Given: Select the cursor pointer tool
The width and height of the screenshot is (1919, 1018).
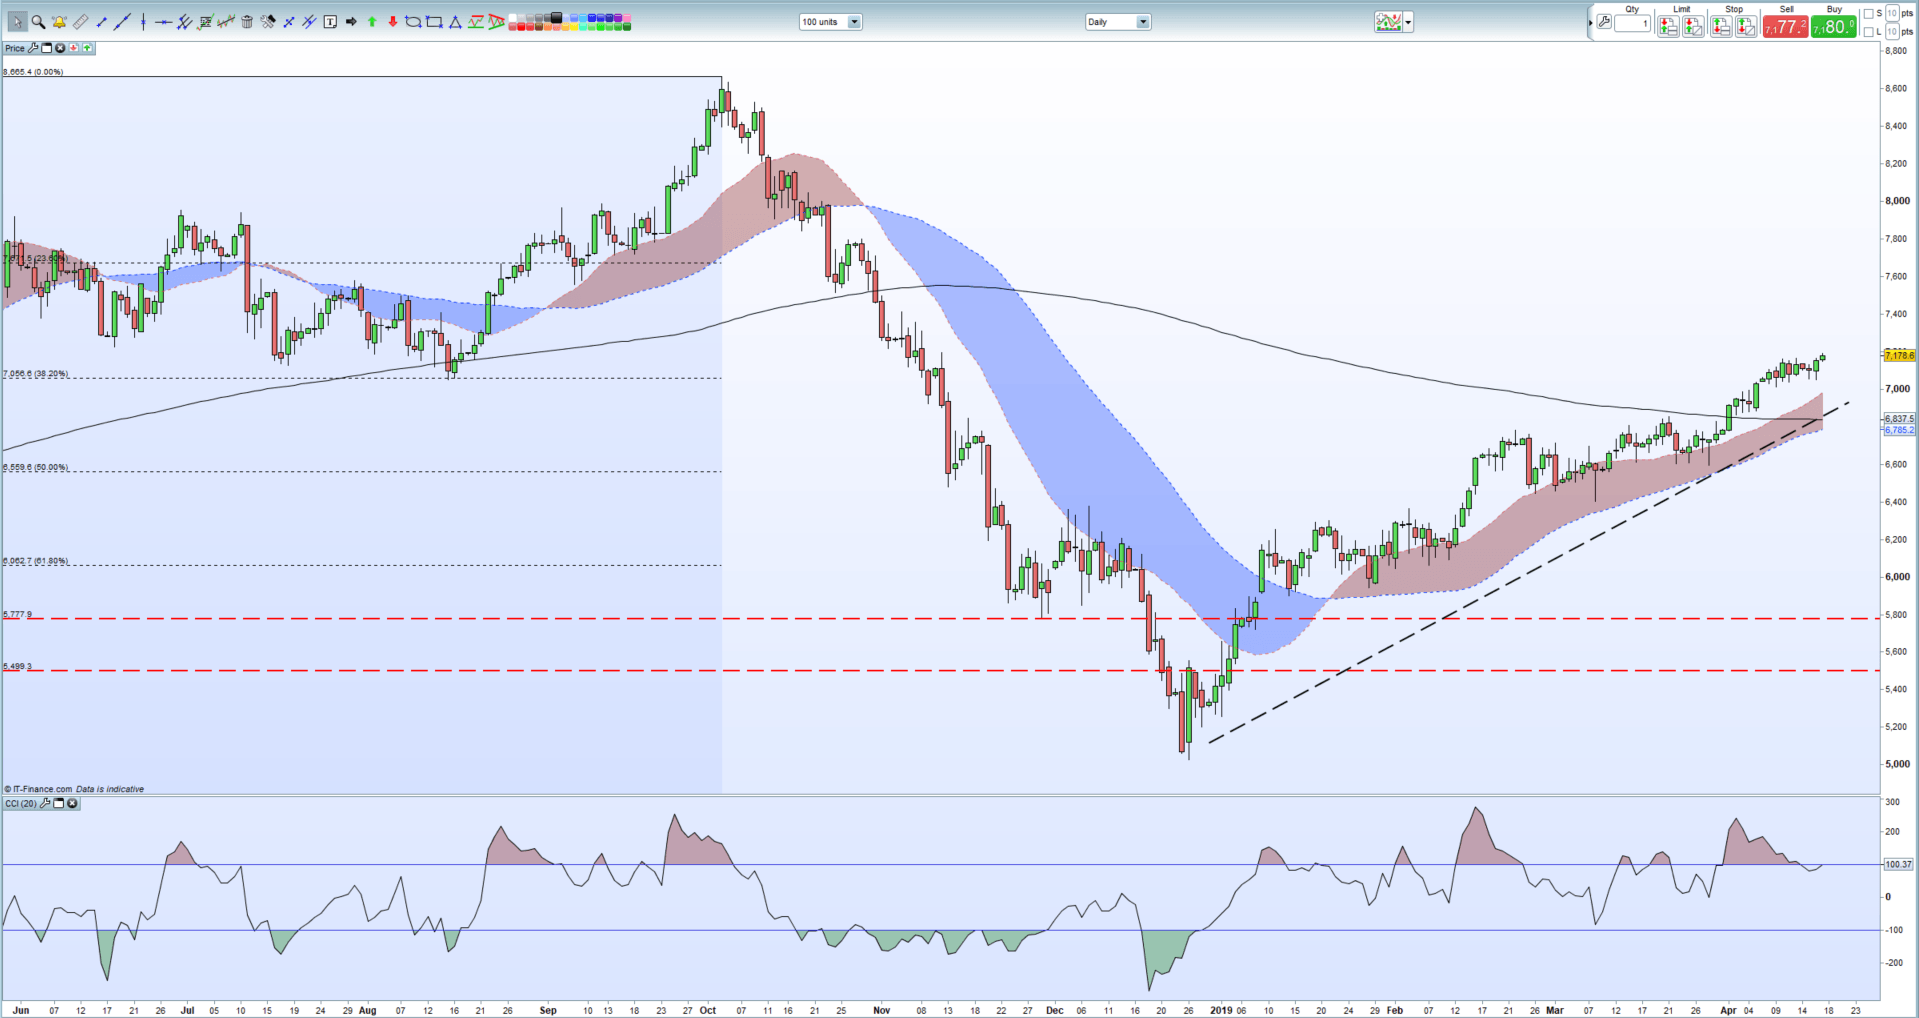Looking at the screenshot, I should coord(18,22).
